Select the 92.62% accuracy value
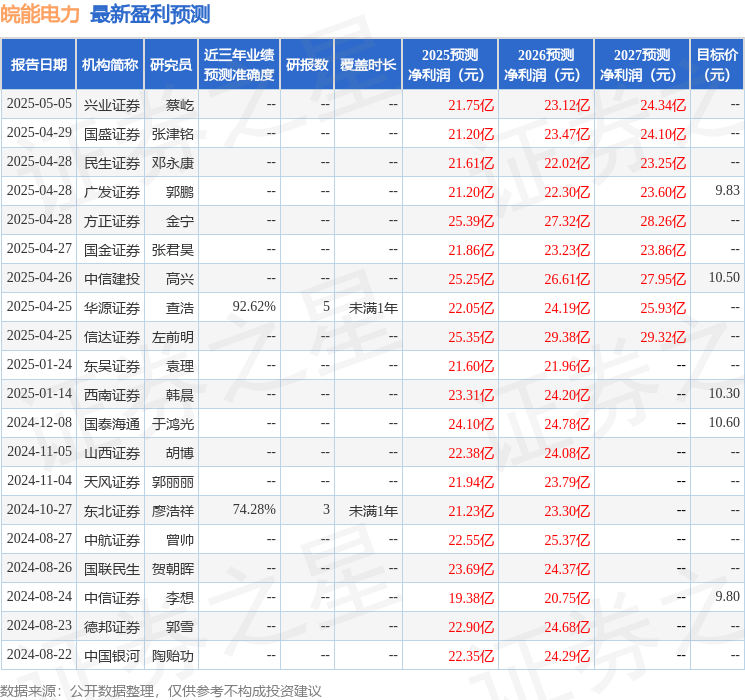This screenshot has width=745, height=700. (254, 307)
